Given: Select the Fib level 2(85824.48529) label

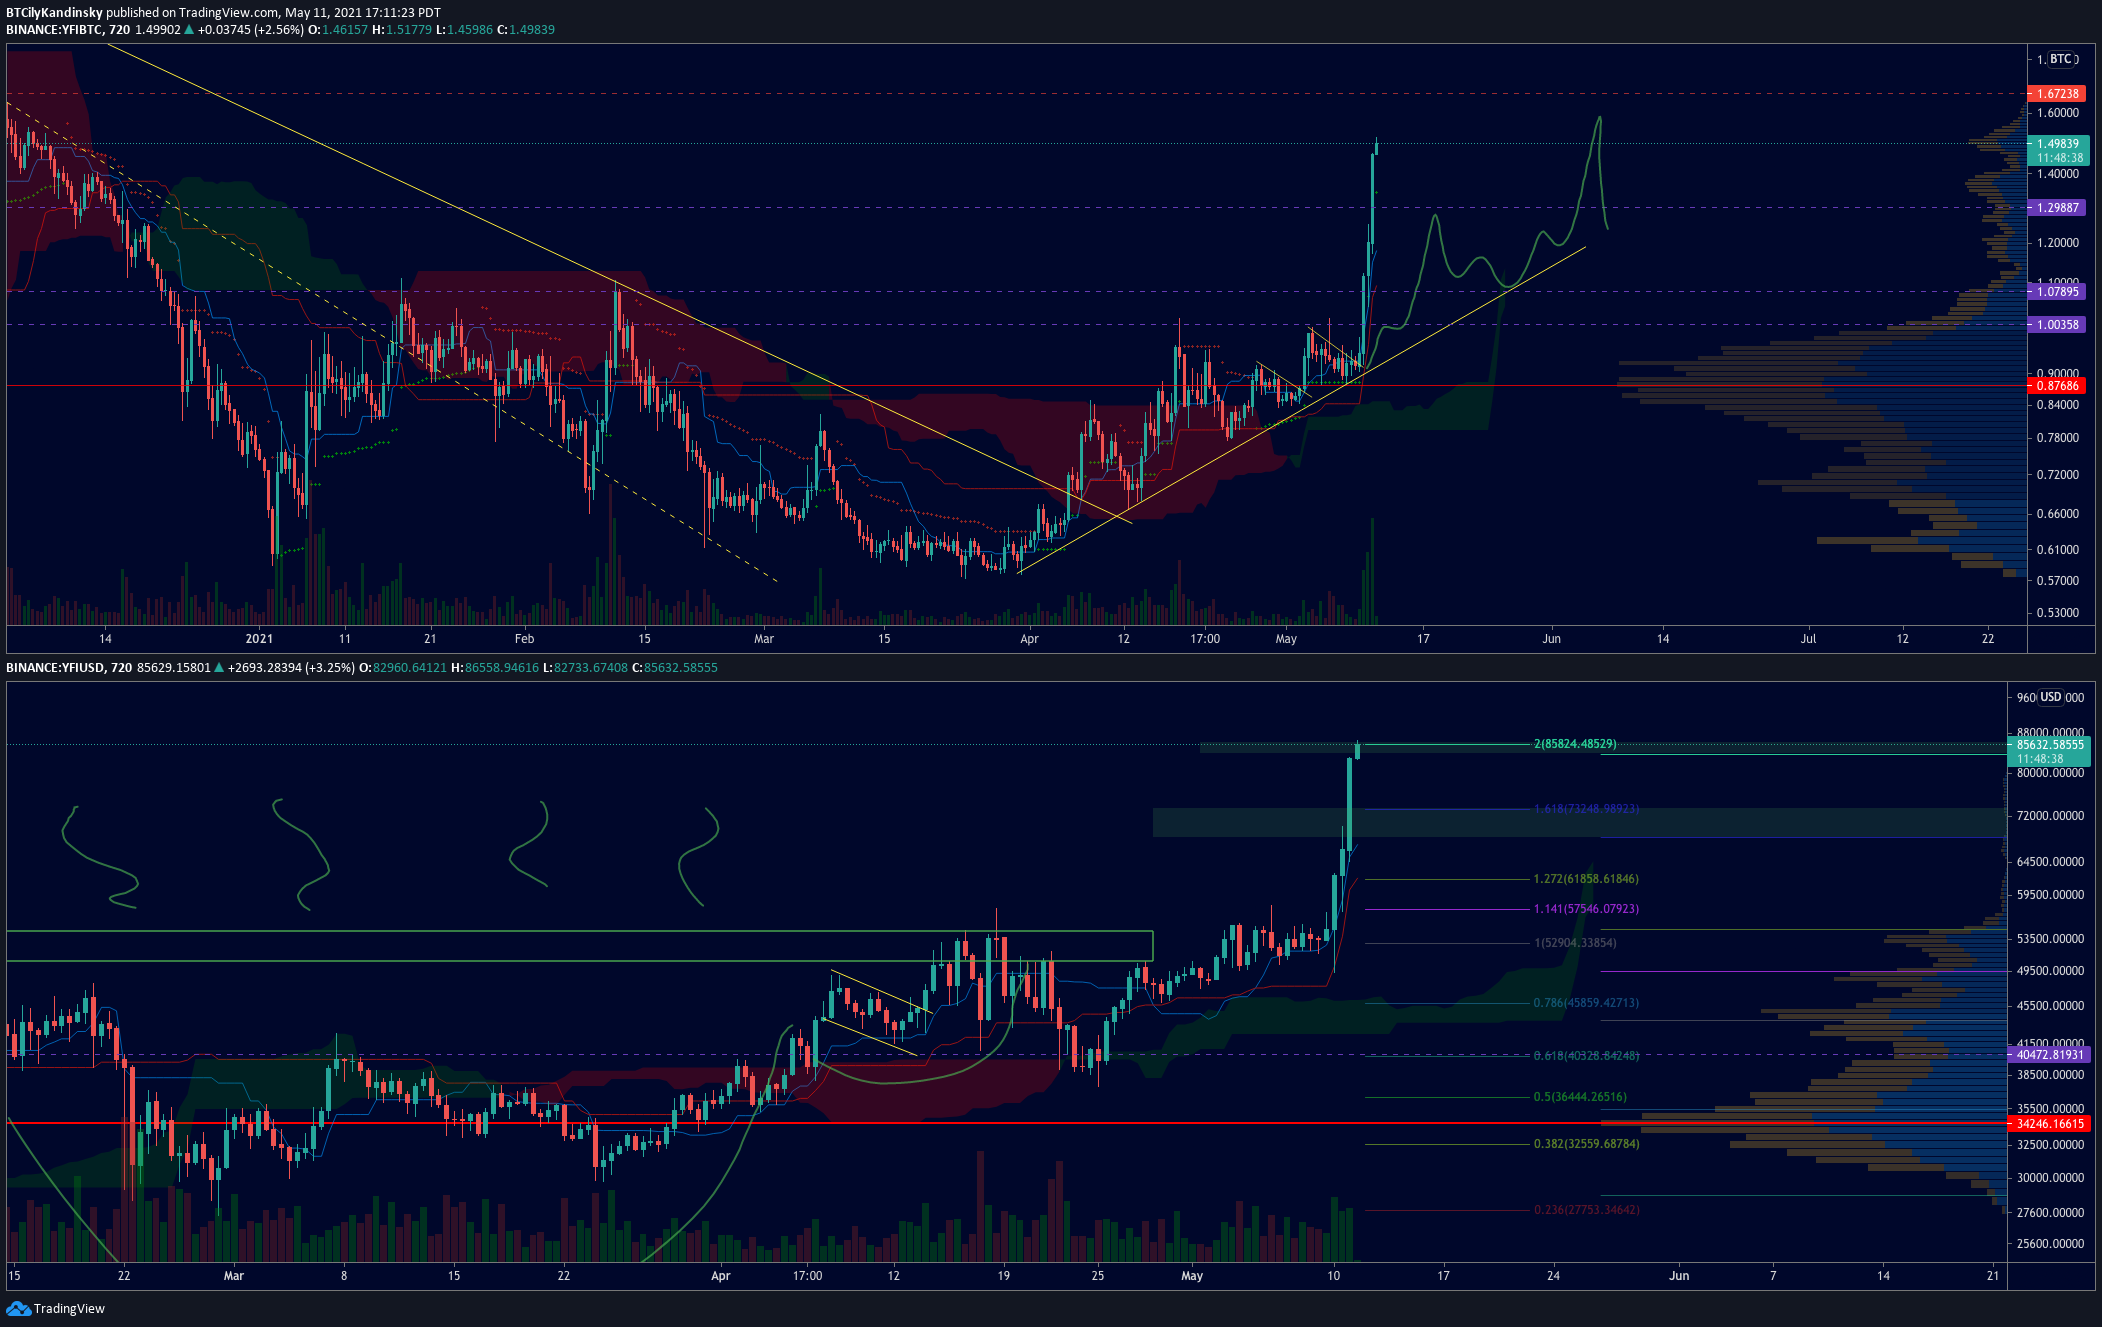Looking at the screenshot, I should point(1575,744).
